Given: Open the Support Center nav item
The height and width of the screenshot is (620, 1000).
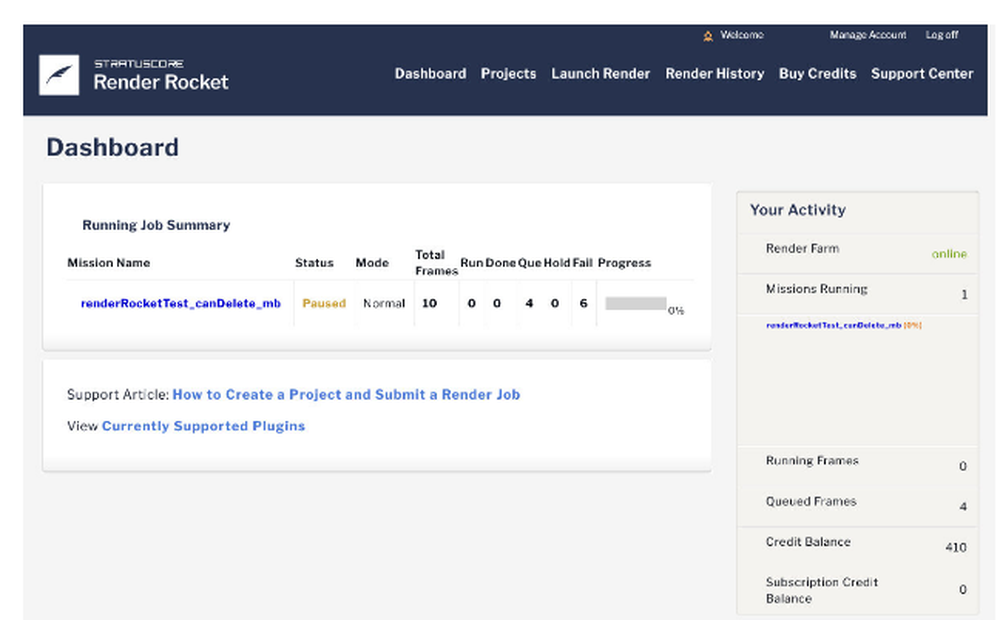Looking at the screenshot, I should pos(922,73).
